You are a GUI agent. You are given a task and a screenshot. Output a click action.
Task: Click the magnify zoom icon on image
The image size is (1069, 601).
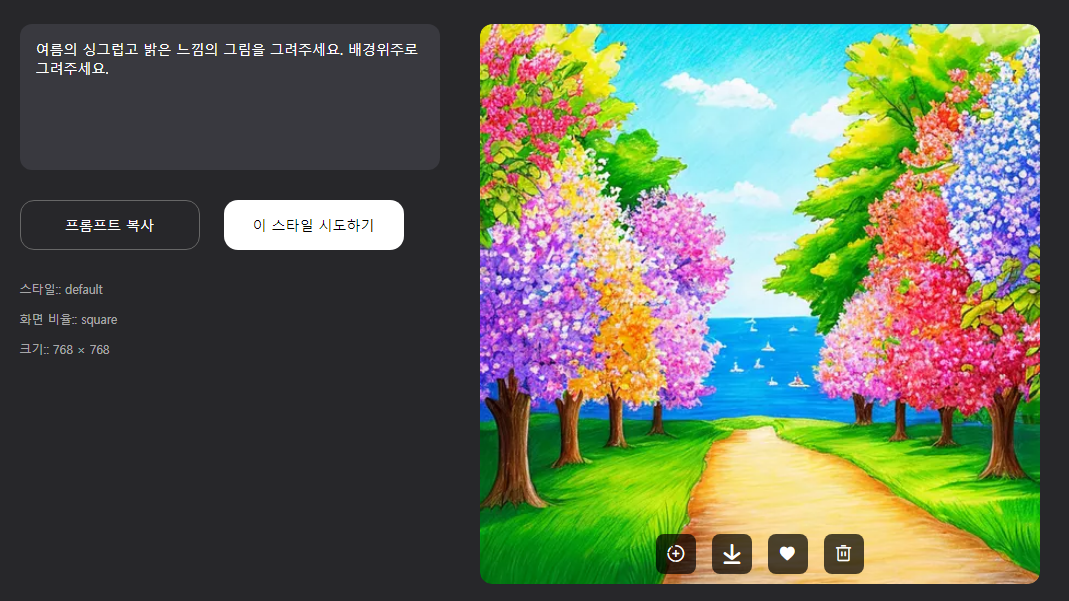click(x=676, y=553)
